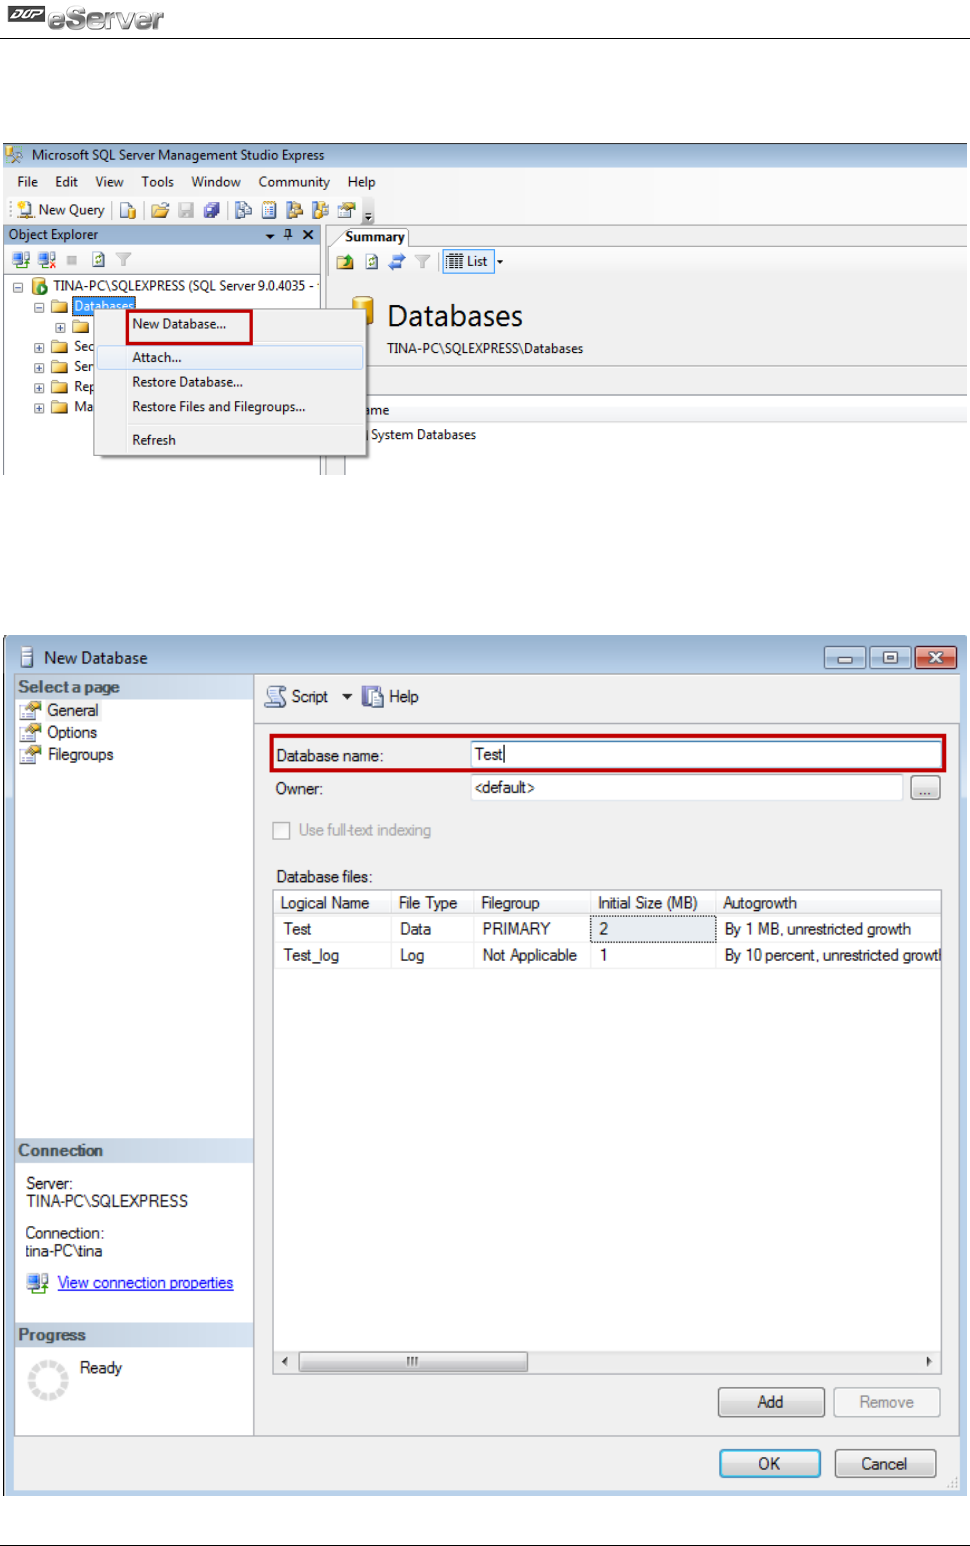Click the Database name input field
This screenshot has height=1546, width=970.
coord(706,755)
